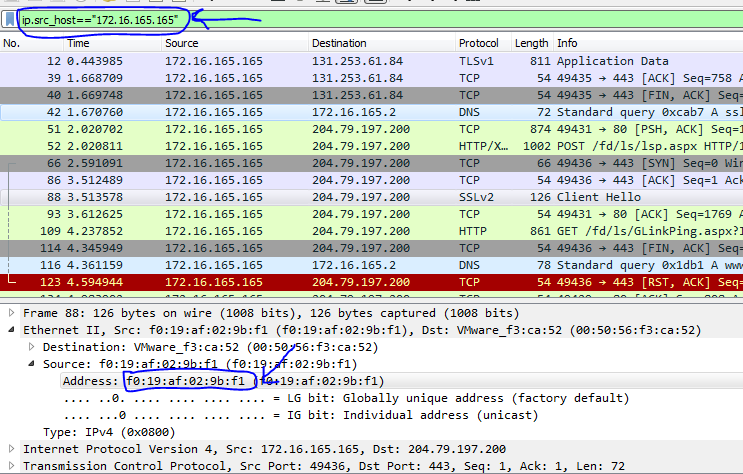743x474 pixels.
Task: Click source 172.16.165.165 in packet 123
Action: (x=214, y=283)
